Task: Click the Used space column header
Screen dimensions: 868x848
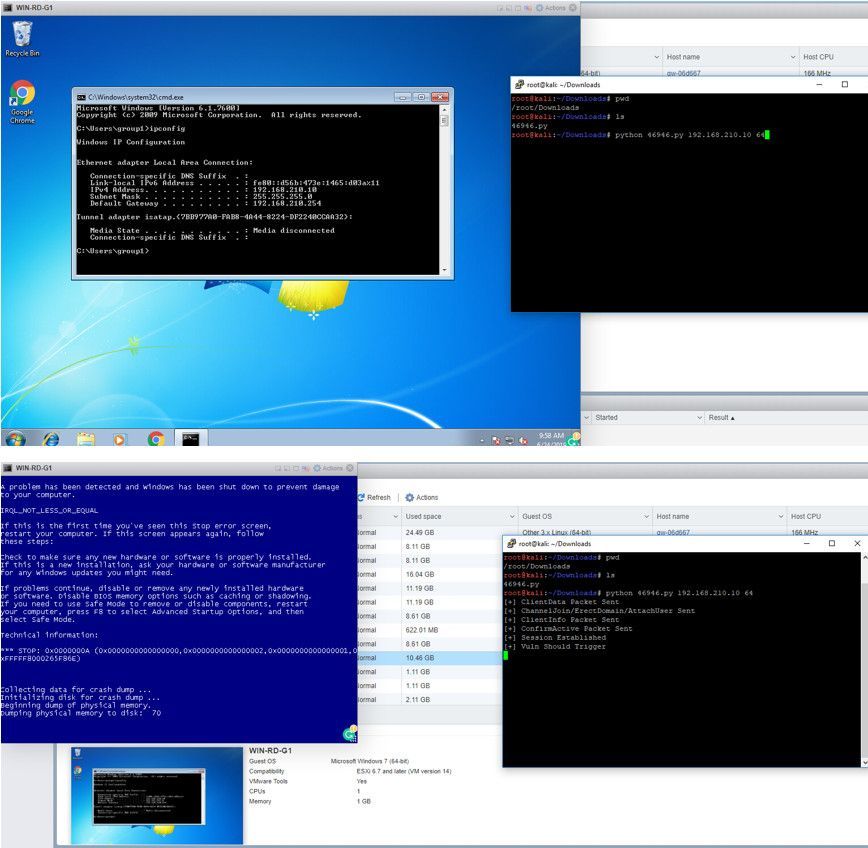Action: [x=423, y=516]
